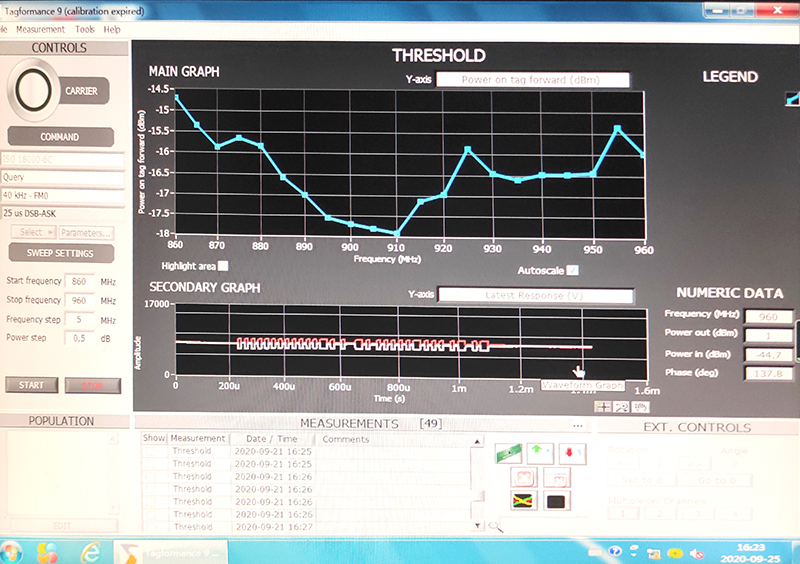Select the crosshair cursor tool under secondary graph
800x564 pixels.
click(x=603, y=406)
